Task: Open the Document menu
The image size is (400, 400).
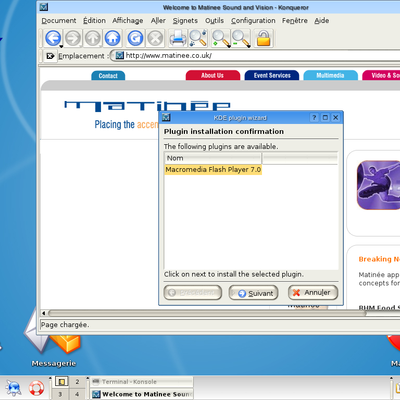Action: click(59, 21)
